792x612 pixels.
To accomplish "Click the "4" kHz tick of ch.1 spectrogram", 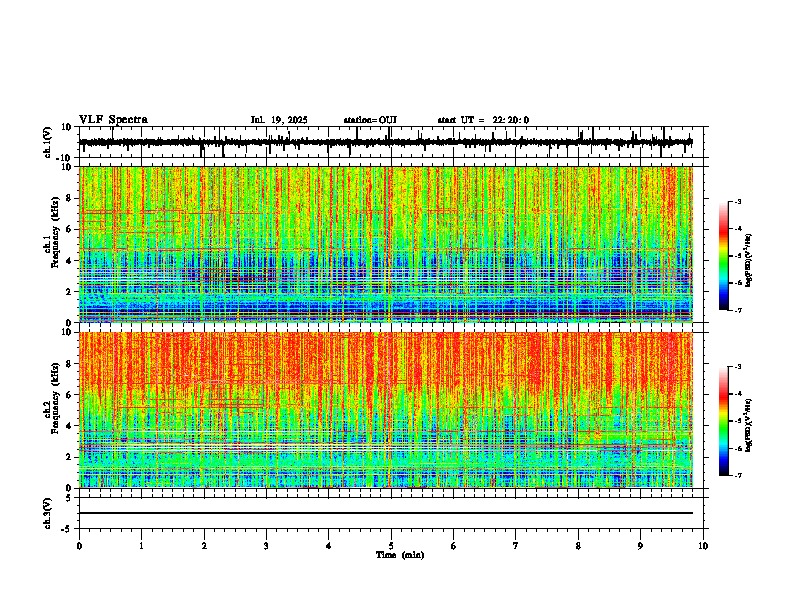I will click(x=69, y=261).
